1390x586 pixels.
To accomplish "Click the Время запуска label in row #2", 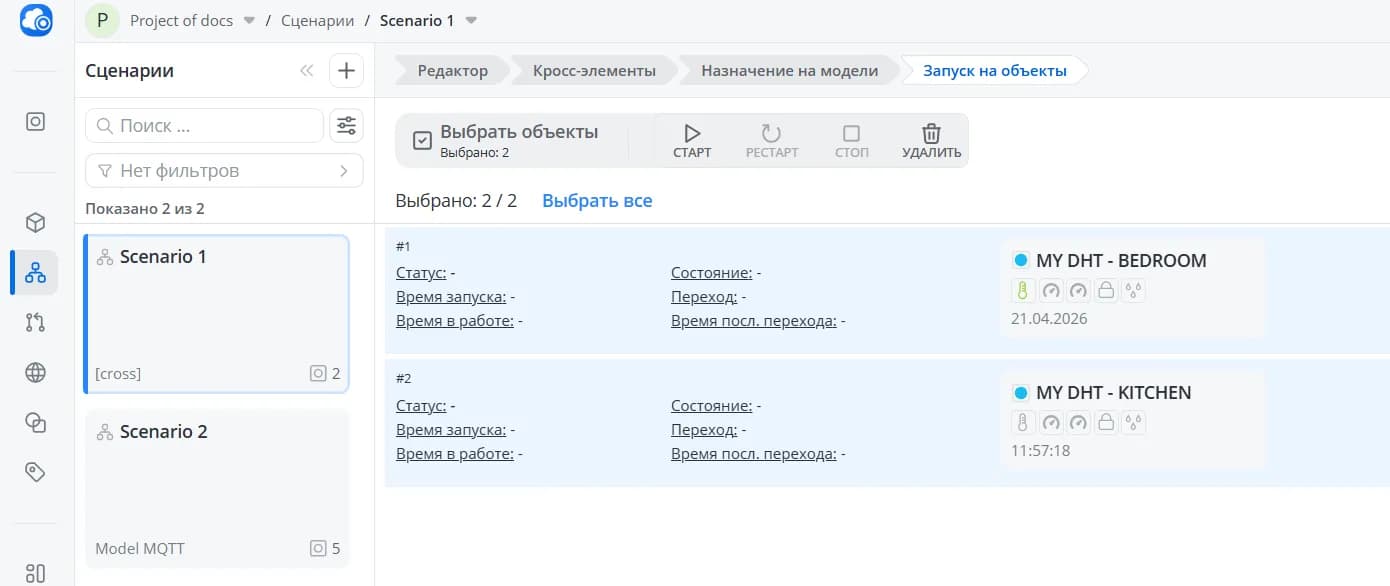I will click(x=451, y=429).
